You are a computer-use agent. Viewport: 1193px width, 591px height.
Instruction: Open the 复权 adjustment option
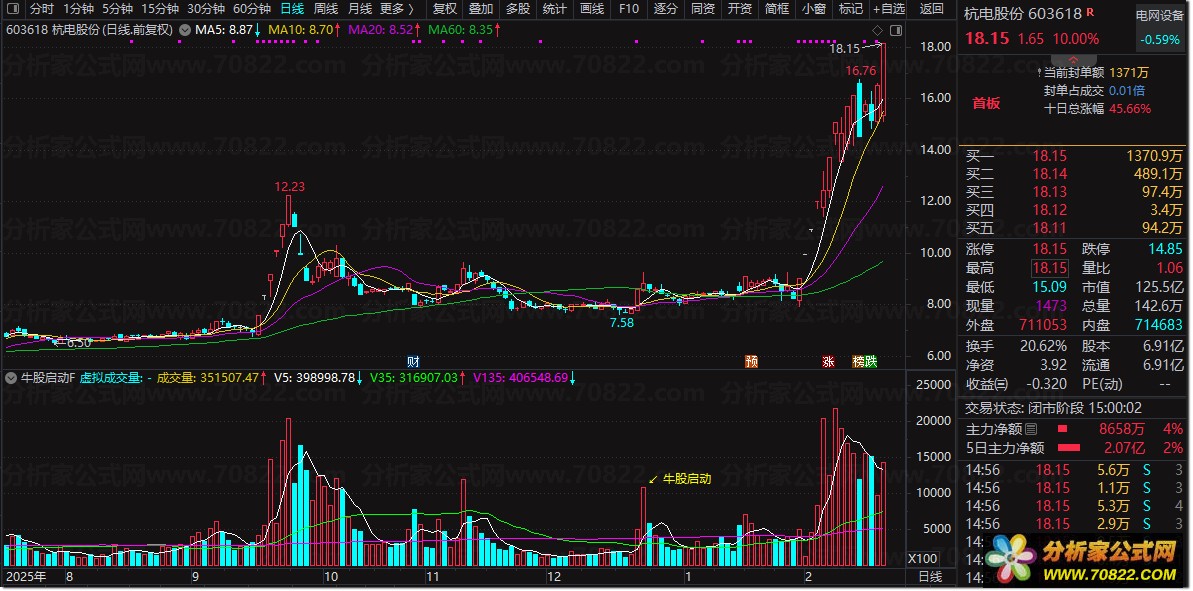coord(444,9)
